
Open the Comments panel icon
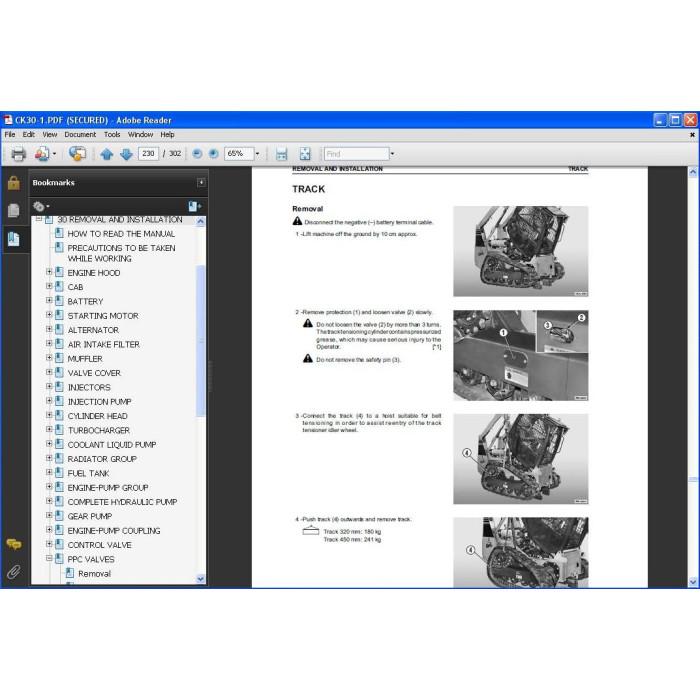(14, 544)
